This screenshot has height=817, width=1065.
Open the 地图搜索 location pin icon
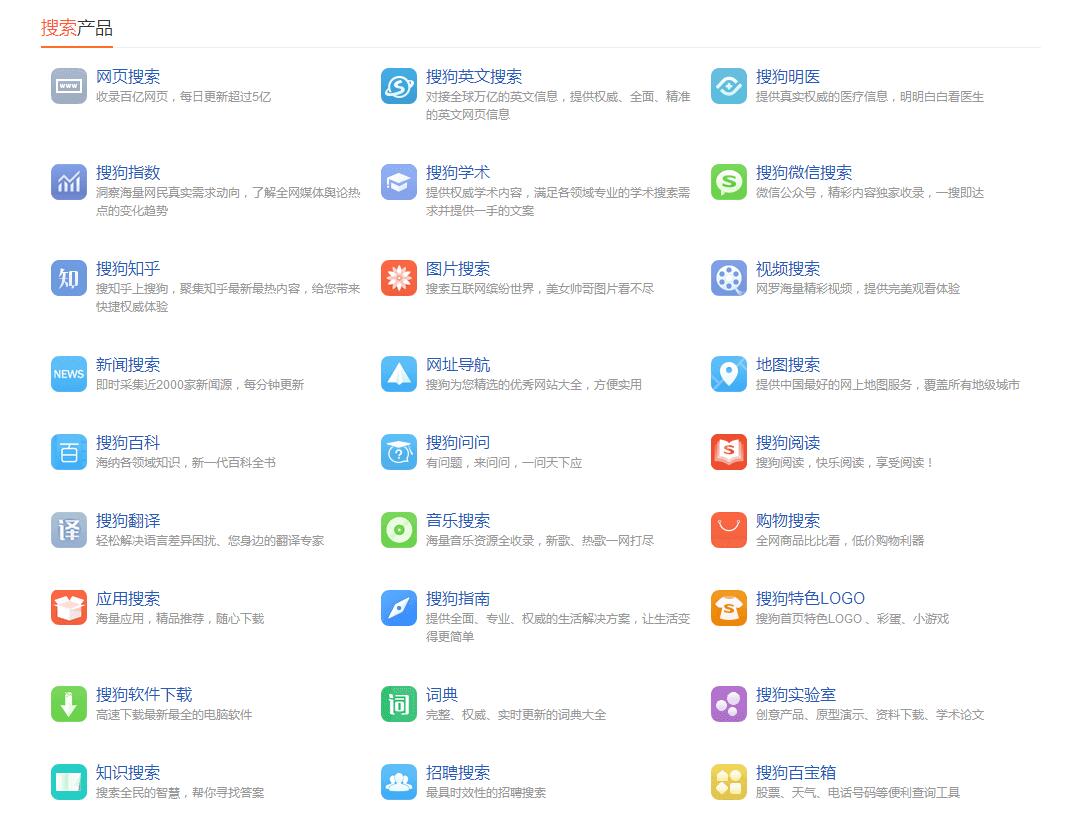pos(729,374)
